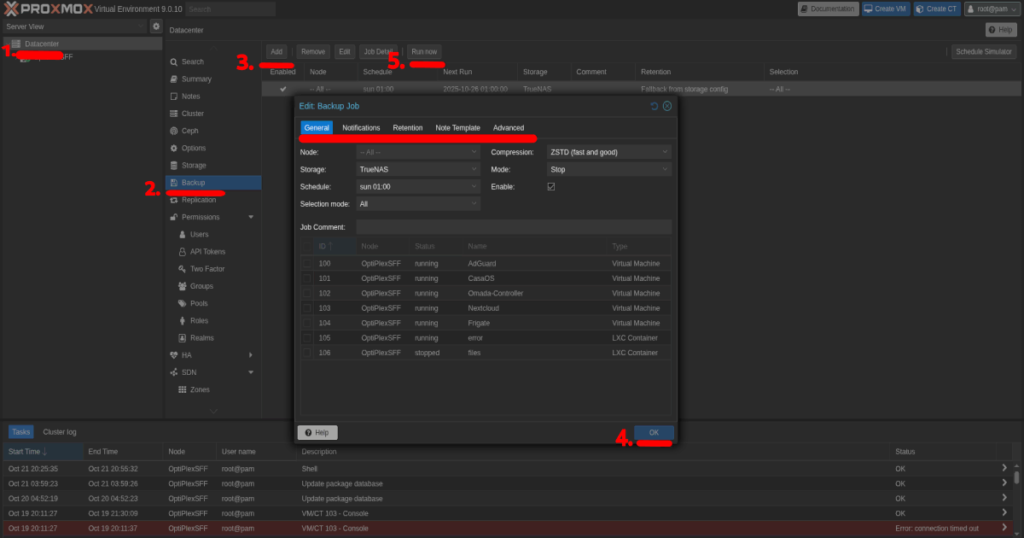Check the box for container 105 error
This screenshot has width=1024, height=538.
point(307,338)
